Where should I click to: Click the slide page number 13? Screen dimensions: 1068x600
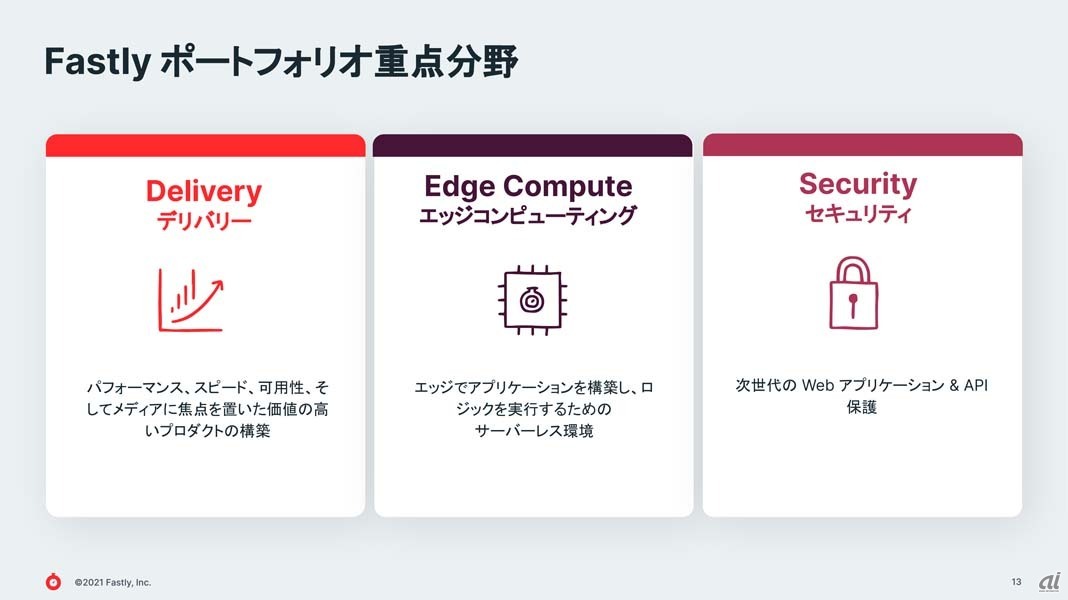pyautogui.click(x=1016, y=581)
